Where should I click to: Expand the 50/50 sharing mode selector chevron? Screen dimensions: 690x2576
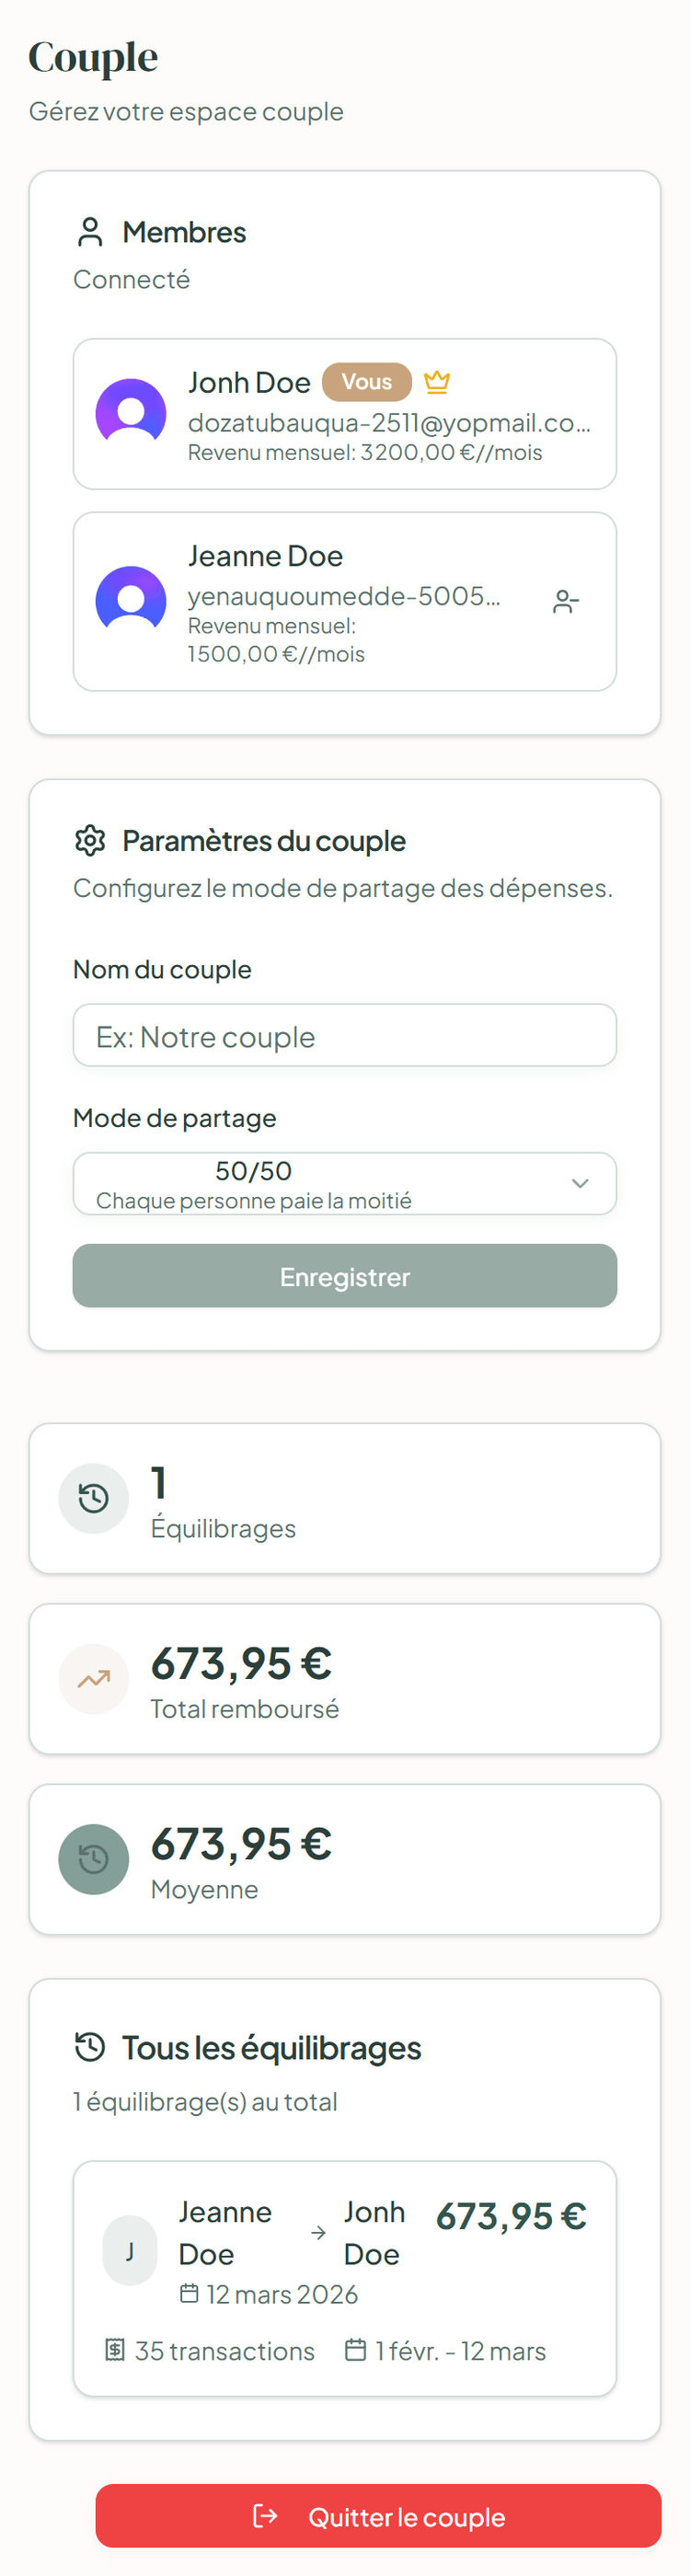click(x=580, y=1184)
